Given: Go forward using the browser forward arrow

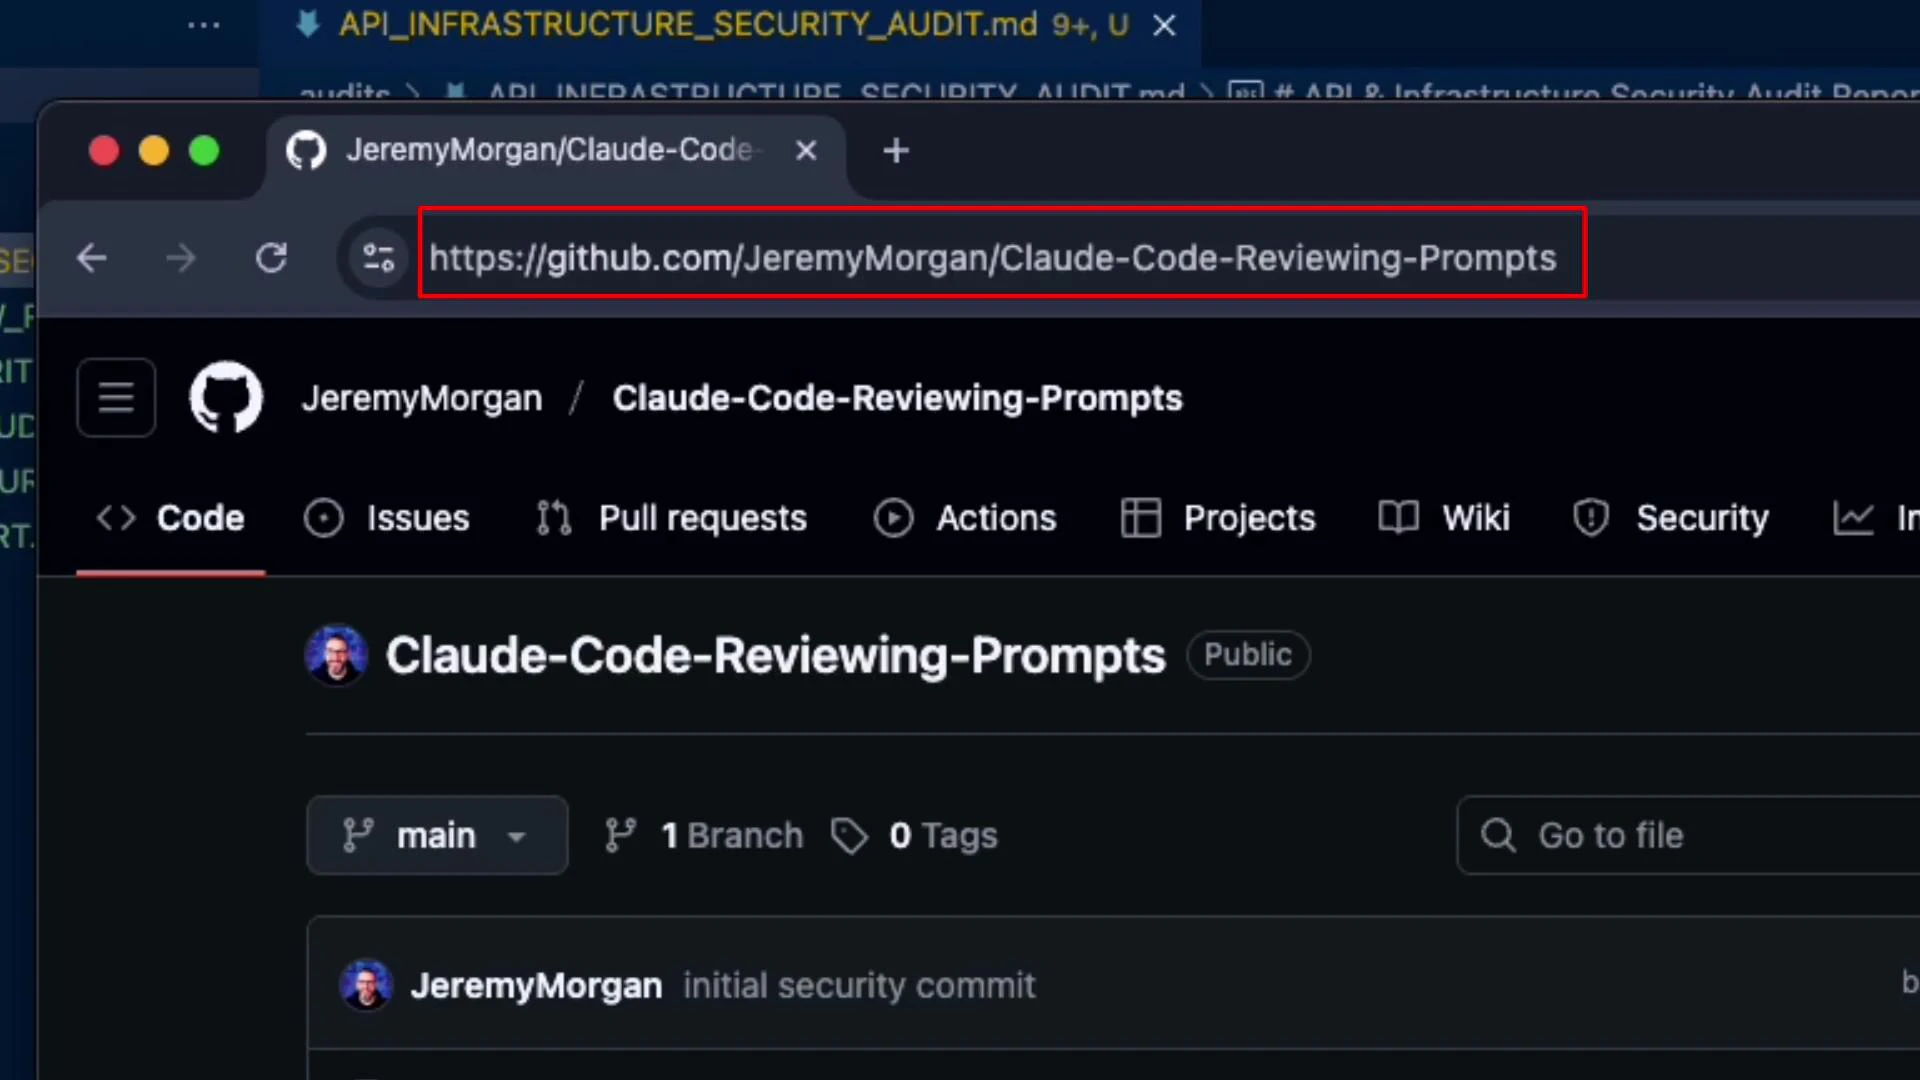Looking at the screenshot, I should point(181,258).
